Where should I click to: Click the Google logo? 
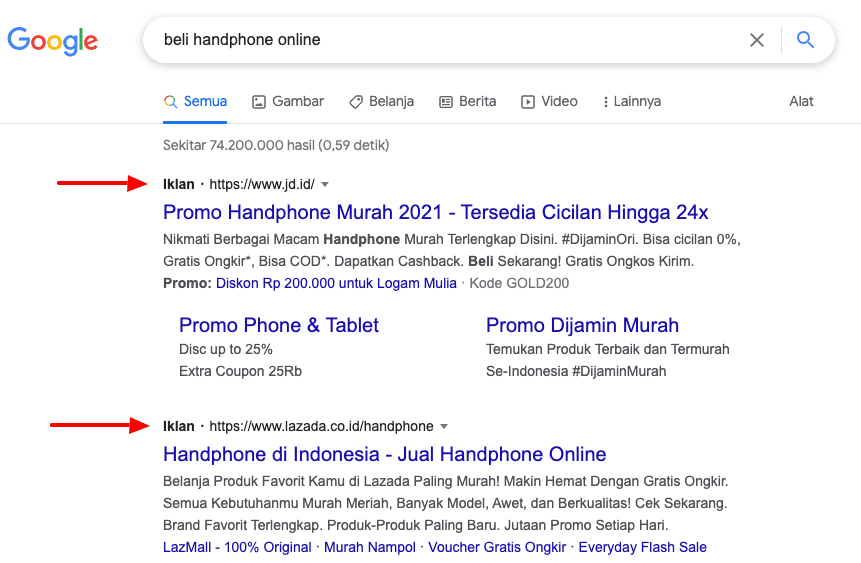52,40
